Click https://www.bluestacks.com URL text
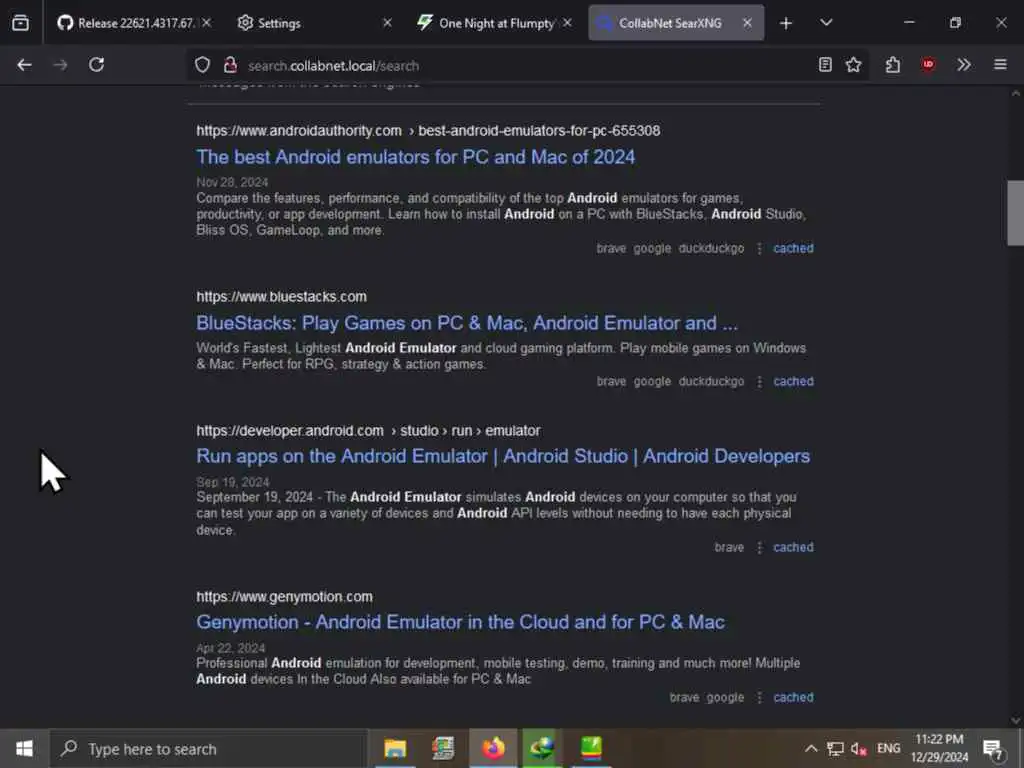1024x768 pixels. pos(281,296)
